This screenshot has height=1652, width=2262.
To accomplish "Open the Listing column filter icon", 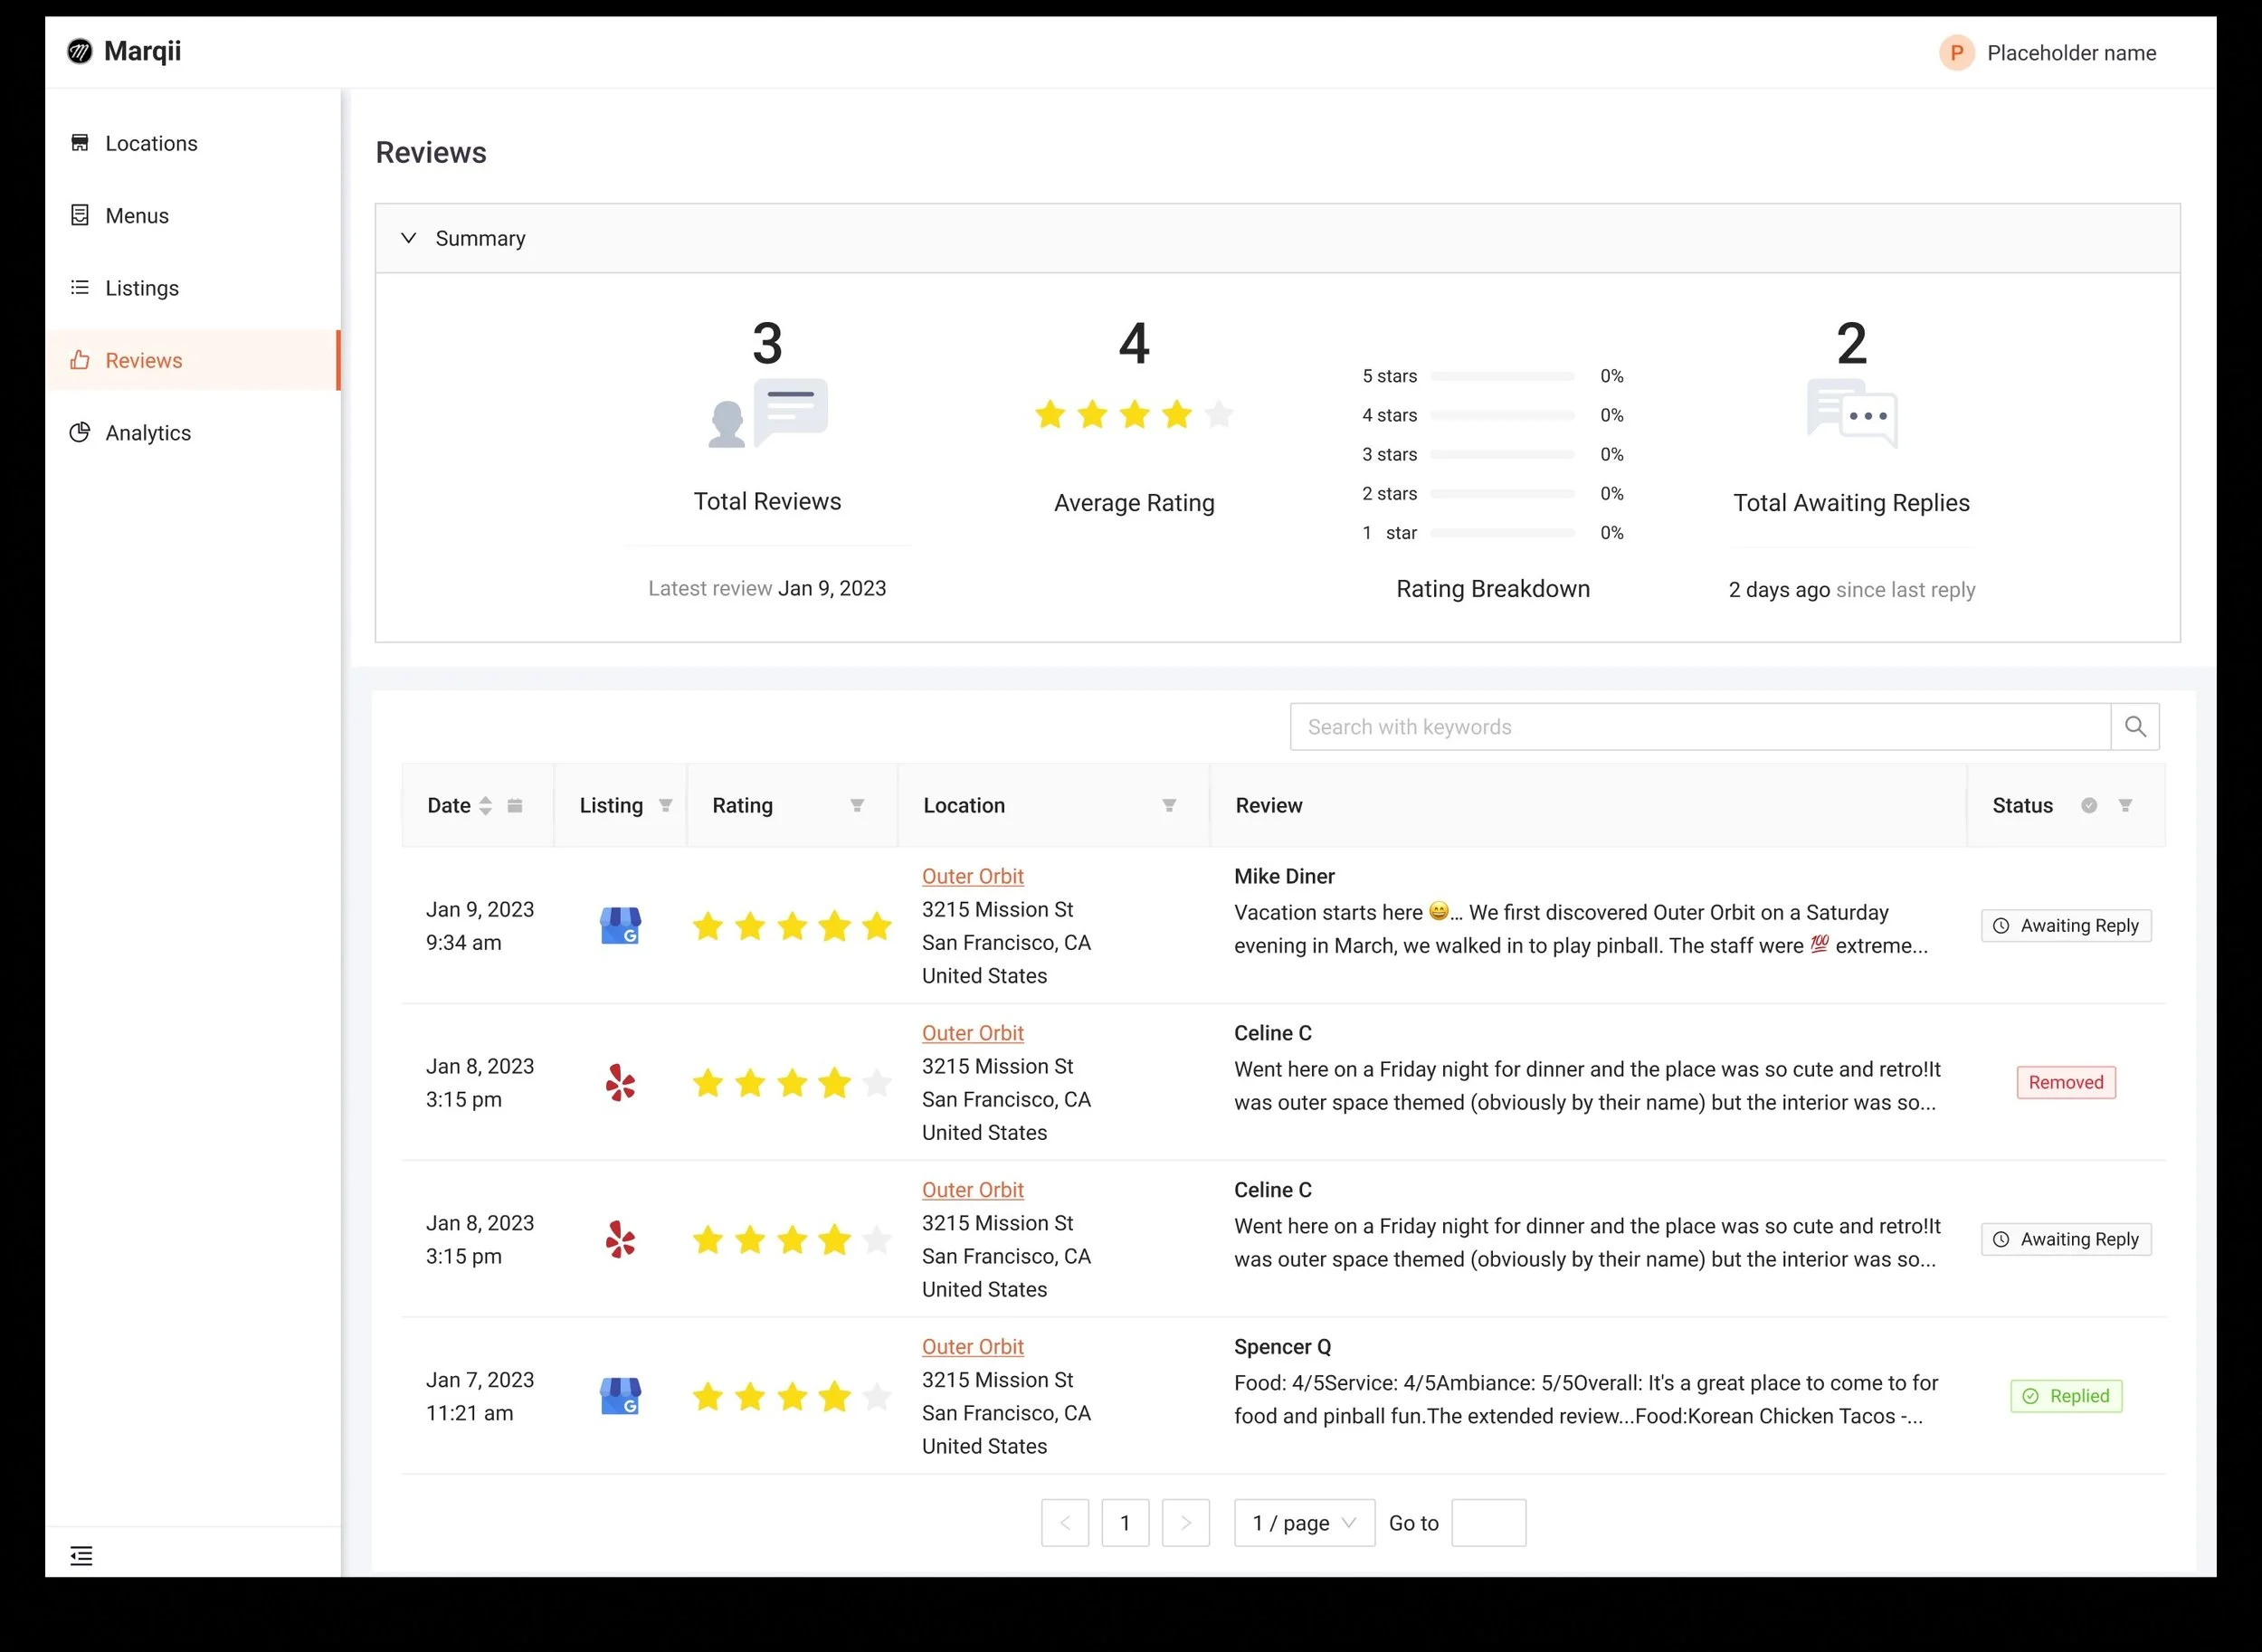I will (x=665, y=806).
